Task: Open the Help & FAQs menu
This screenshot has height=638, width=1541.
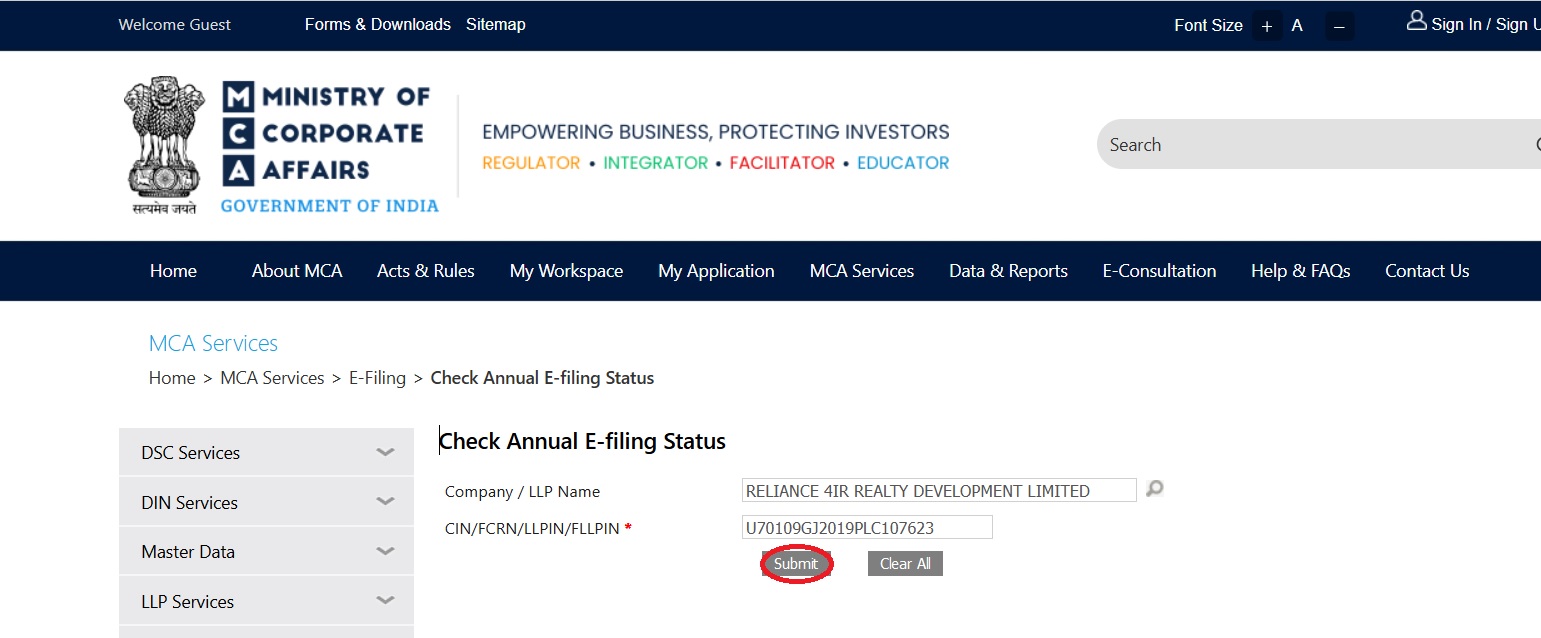Action: 1300,271
